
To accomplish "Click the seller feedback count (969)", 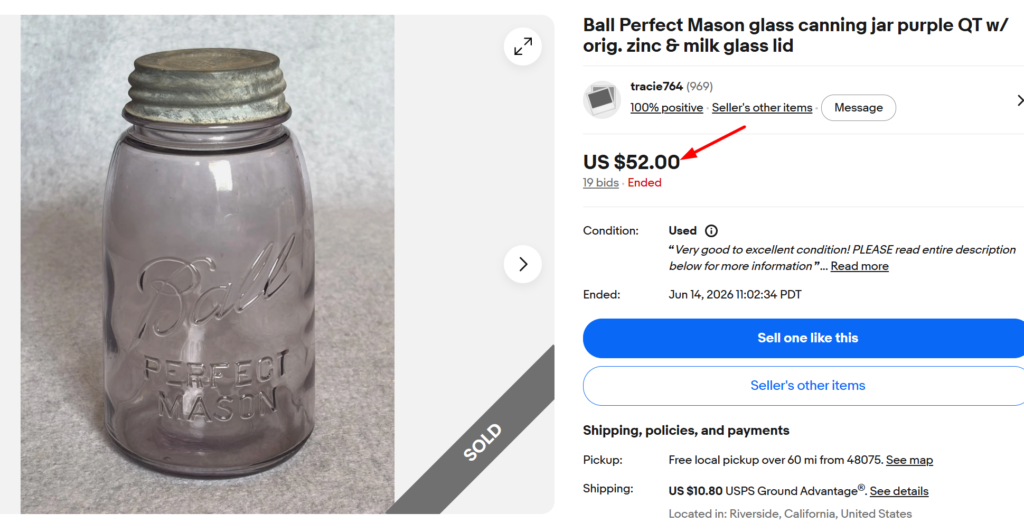I will [x=699, y=86].
